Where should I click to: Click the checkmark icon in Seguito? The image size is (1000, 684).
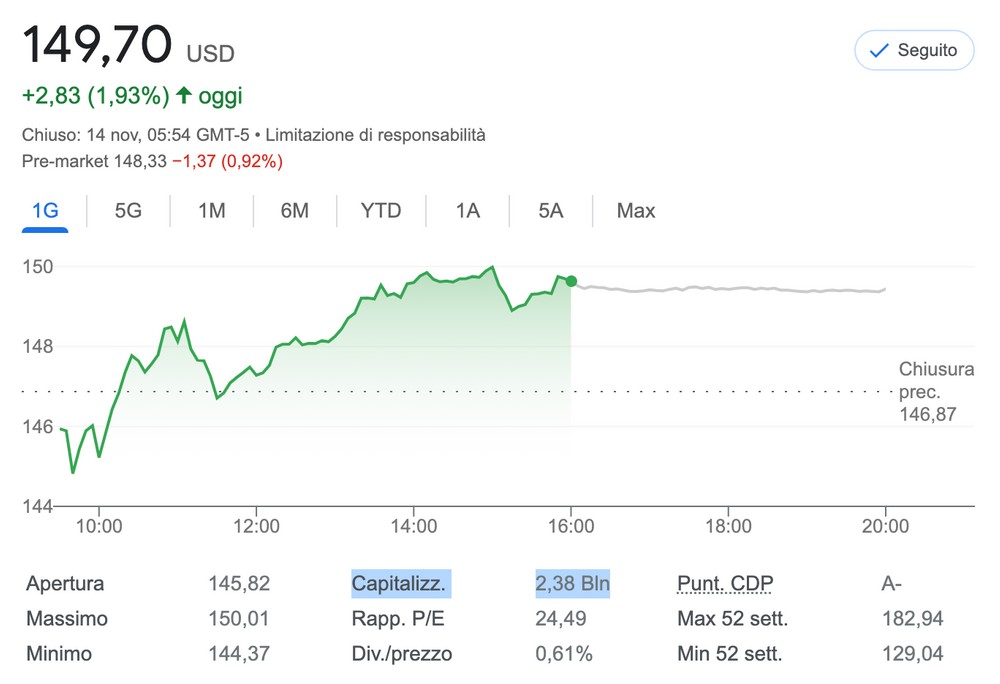tap(880, 51)
